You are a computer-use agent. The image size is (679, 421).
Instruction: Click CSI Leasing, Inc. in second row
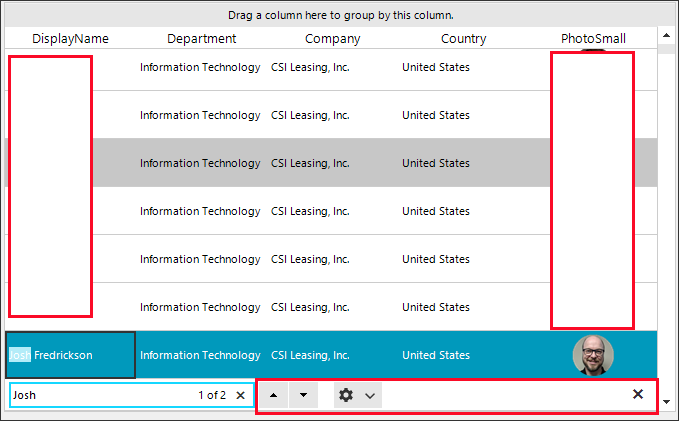click(x=310, y=115)
